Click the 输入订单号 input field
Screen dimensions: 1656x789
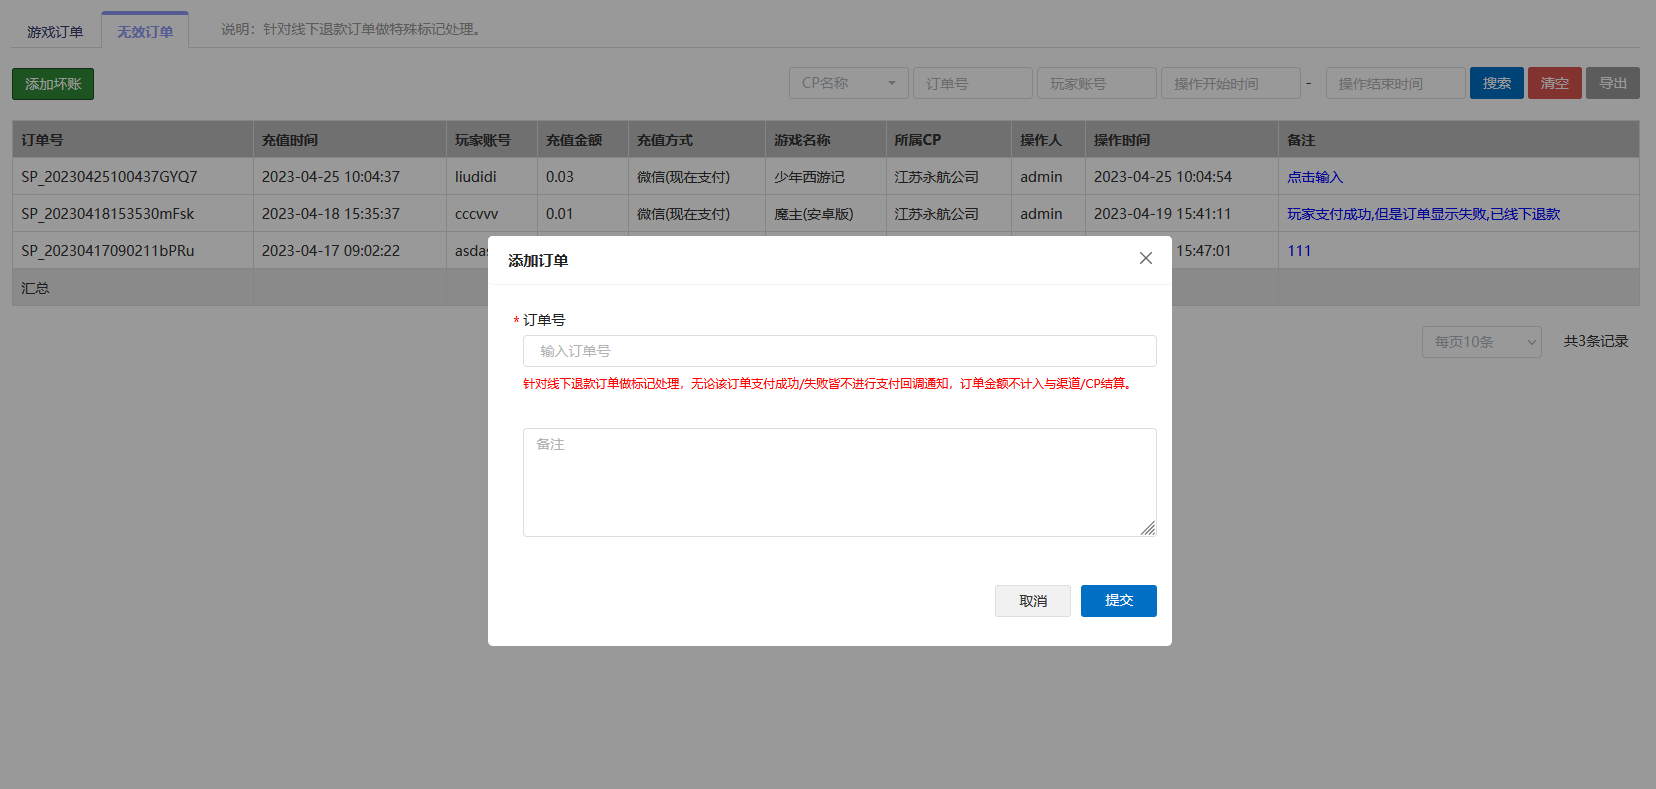(839, 351)
